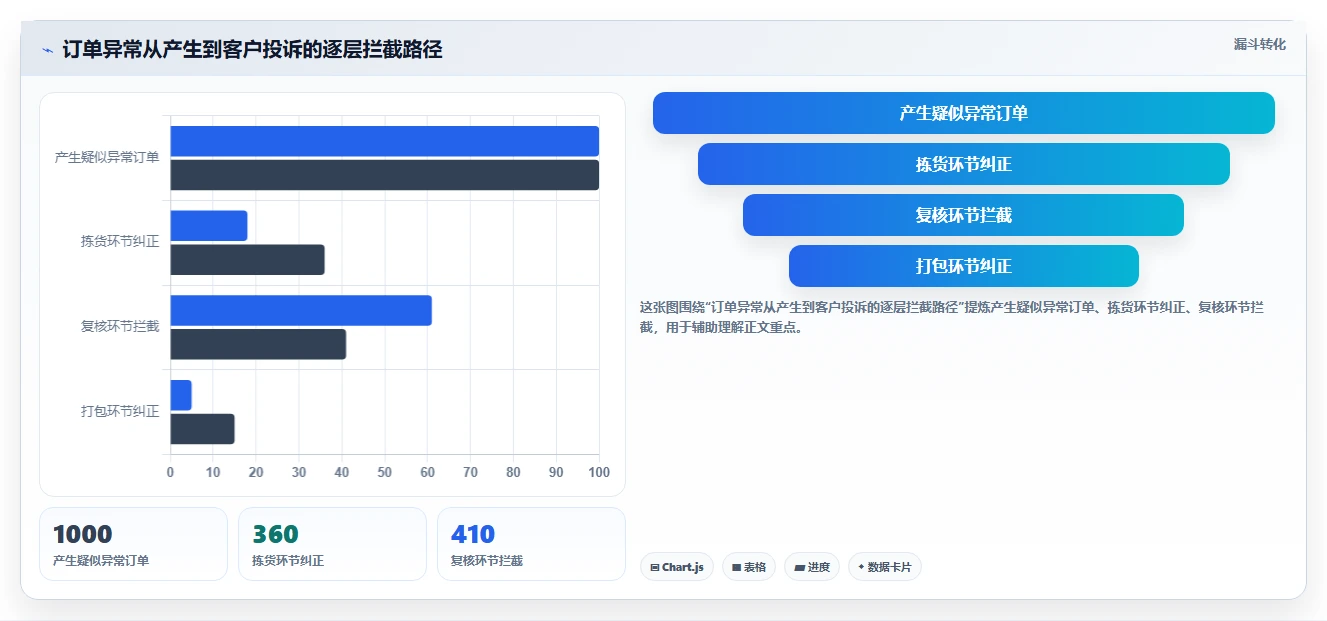Click dark bar for 产生疑似异常订单

click(x=384, y=175)
